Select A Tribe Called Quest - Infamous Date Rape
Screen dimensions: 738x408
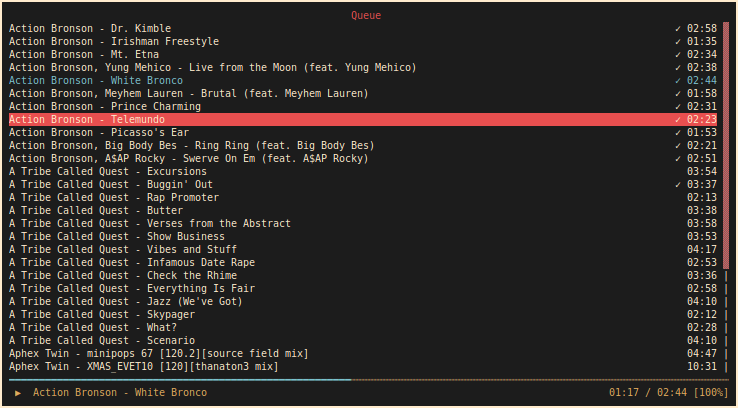coord(132,263)
